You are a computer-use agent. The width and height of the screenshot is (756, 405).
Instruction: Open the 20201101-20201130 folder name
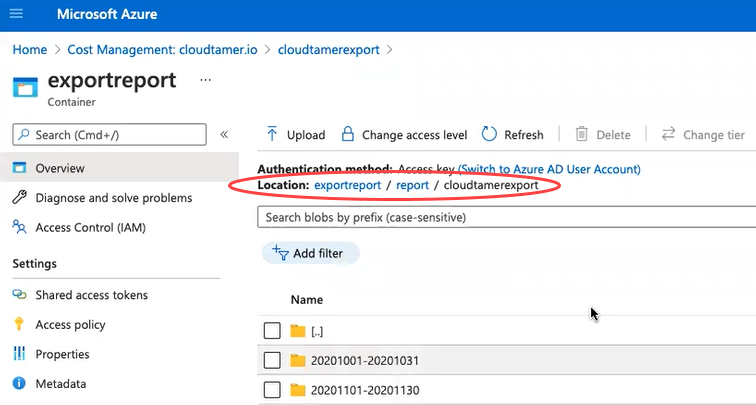(365, 390)
